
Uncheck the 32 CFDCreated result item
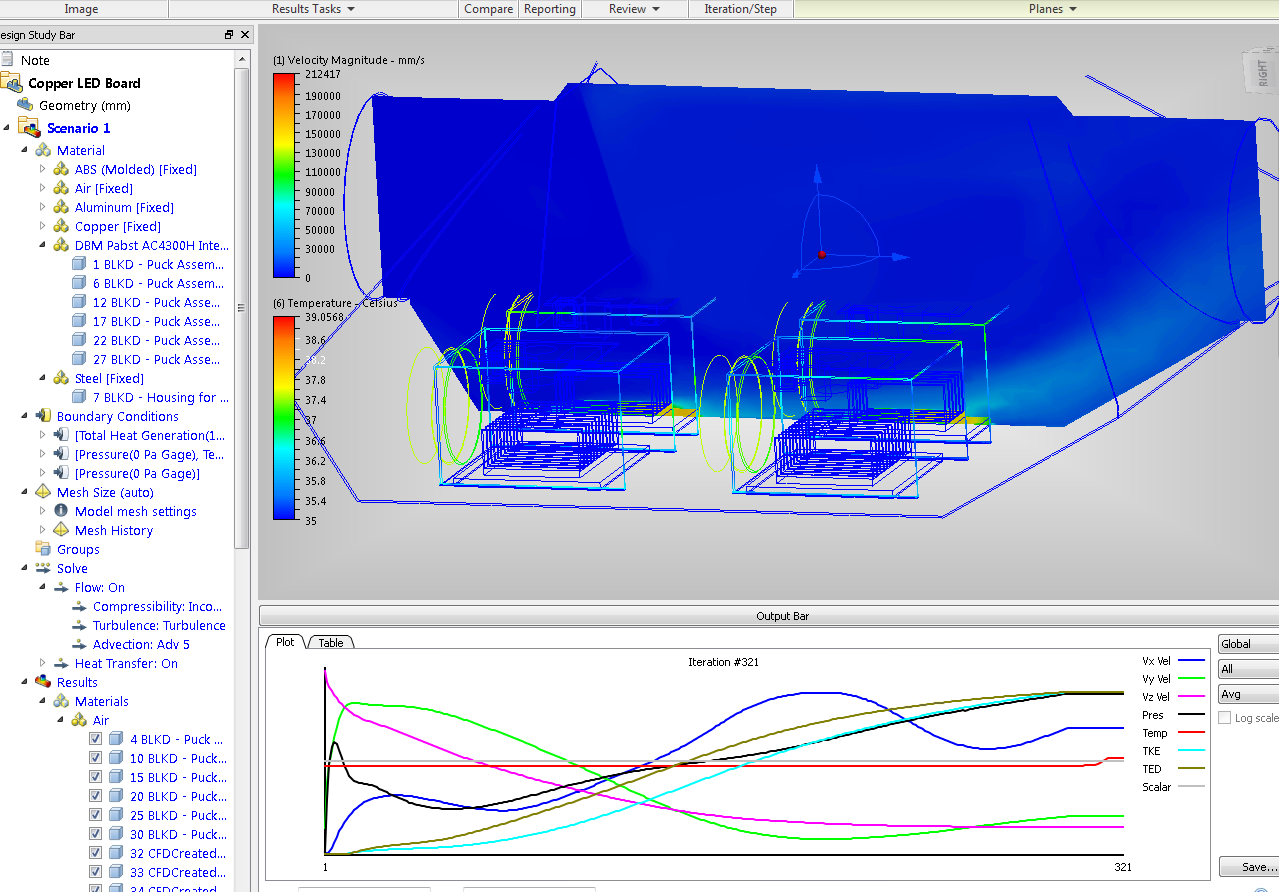[95, 852]
